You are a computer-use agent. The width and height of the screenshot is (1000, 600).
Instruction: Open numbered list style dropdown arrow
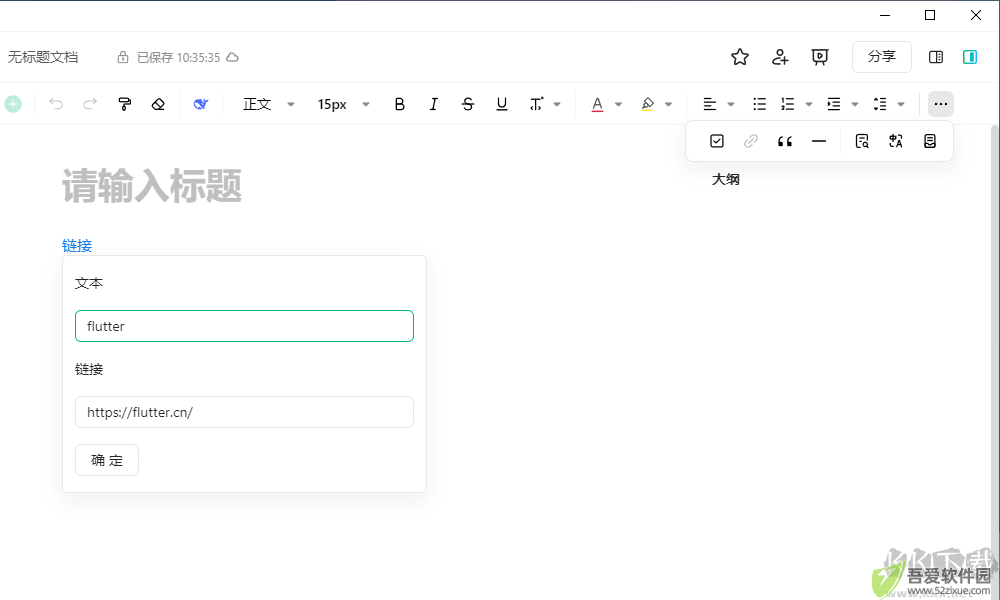coord(809,104)
